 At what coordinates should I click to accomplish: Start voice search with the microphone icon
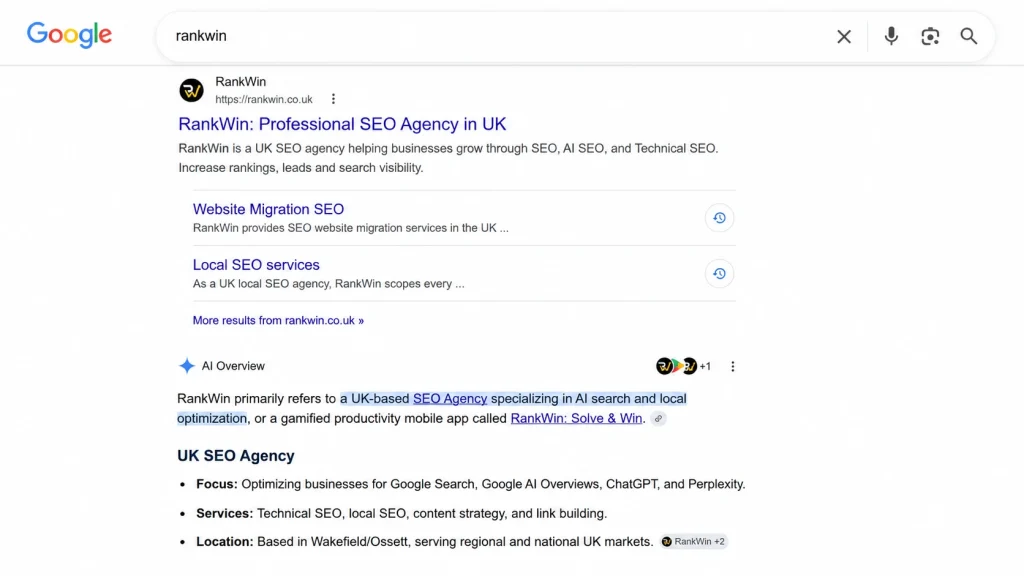891,36
